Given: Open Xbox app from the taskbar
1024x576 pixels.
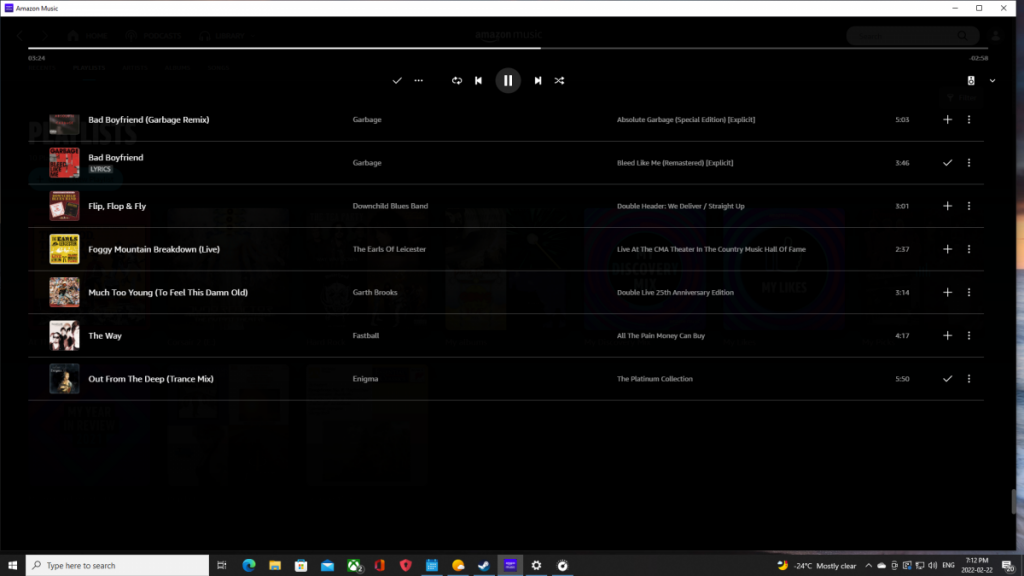Looking at the screenshot, I should click(x=354, y=565).
